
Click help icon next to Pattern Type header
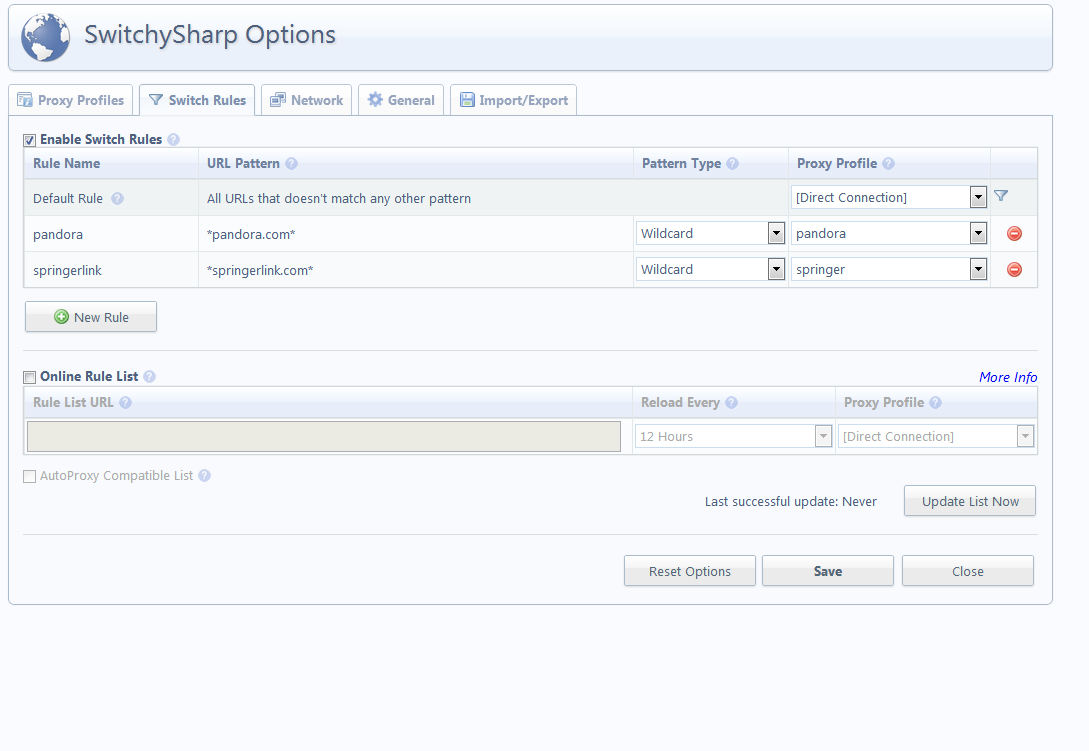[x=732, y=164]
